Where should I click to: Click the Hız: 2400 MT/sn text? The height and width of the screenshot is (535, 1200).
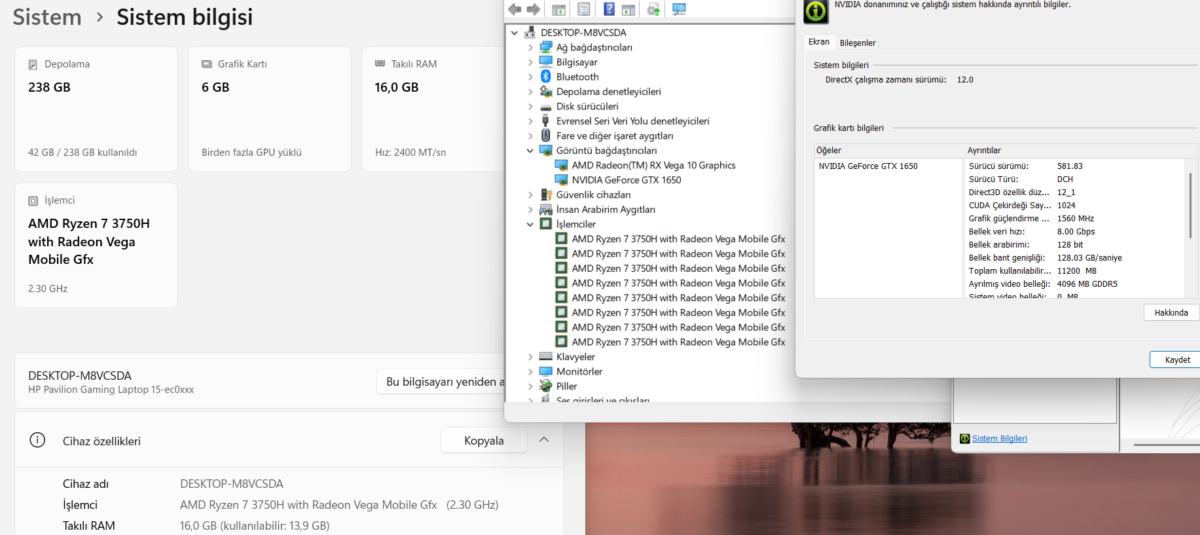[x=411, y=153]
